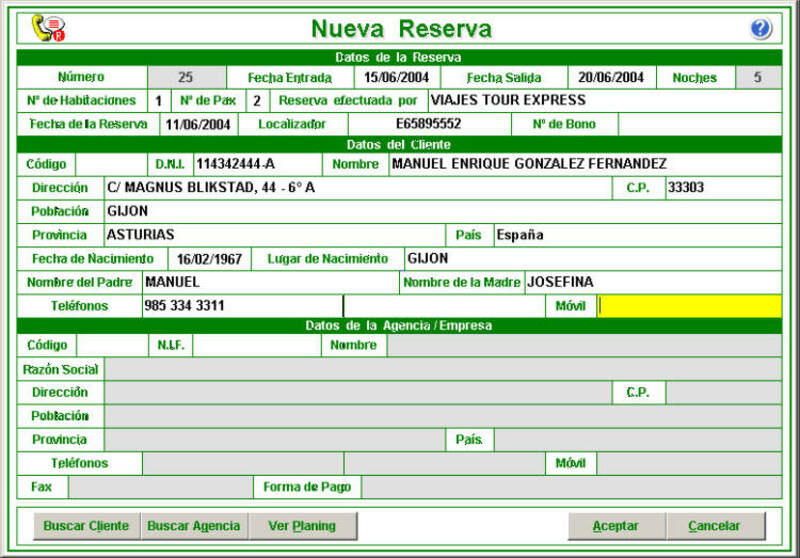Image resolution: width=800 pixels, height=558 pixels.
Task: Click the telephone reservation icon
Action: 47,28
